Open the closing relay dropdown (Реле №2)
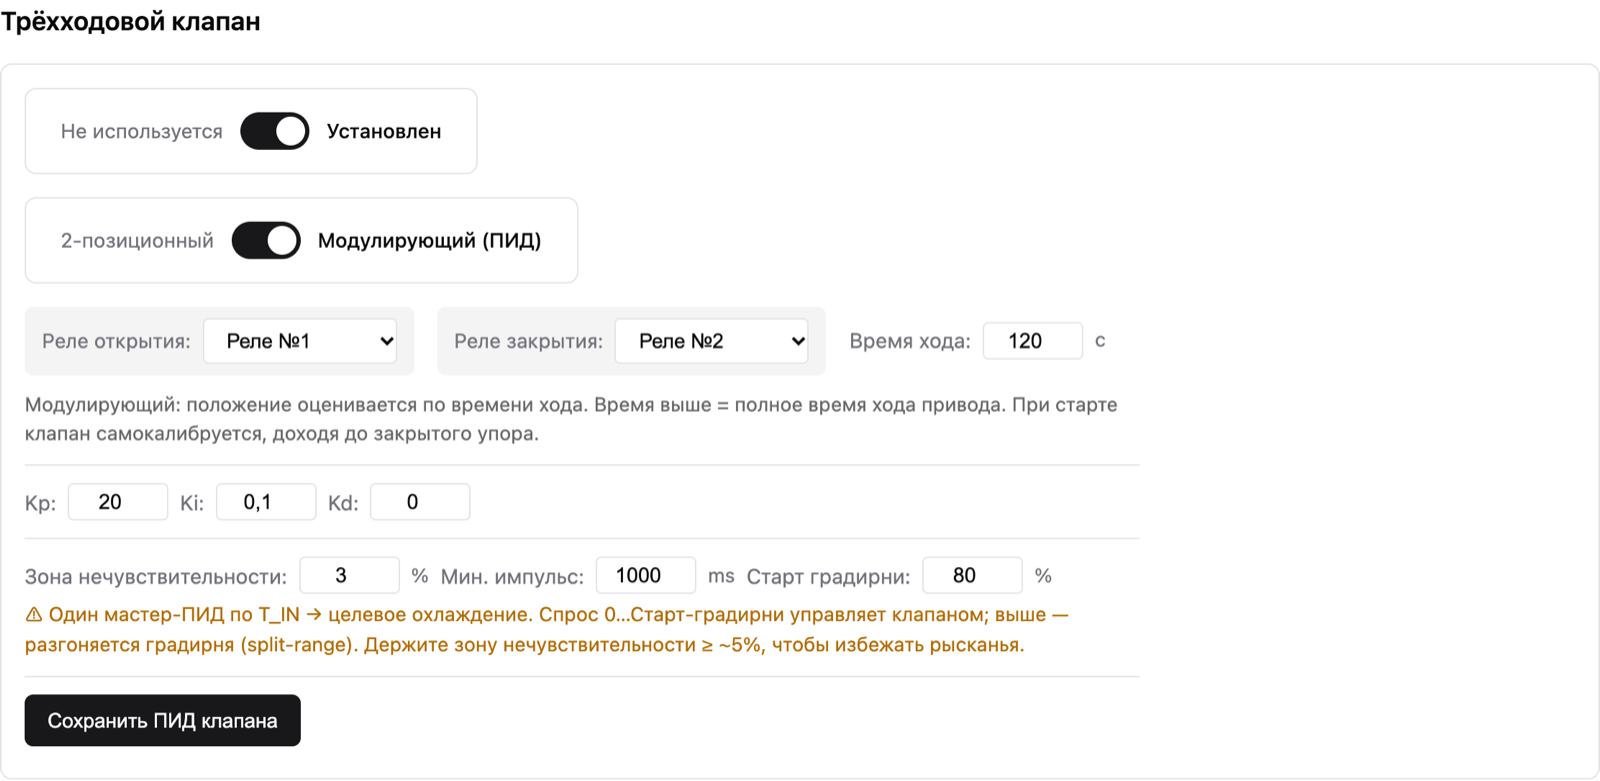This screenshot has width=1600, height=781. [x=712, y=341]
